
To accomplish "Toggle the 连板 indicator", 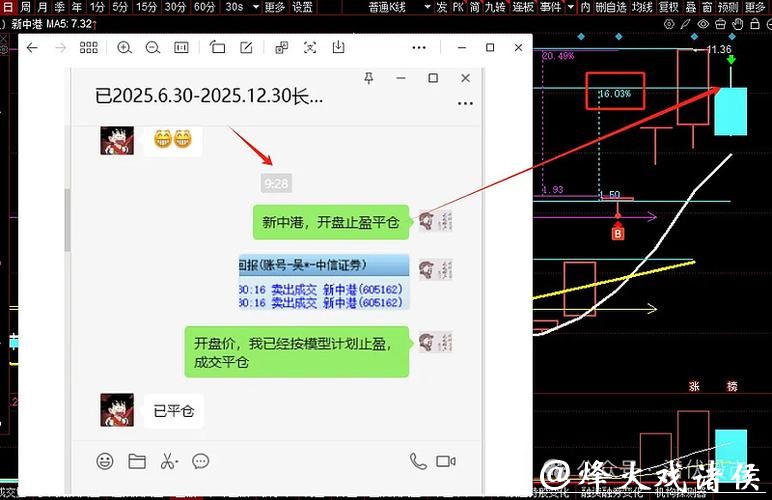I will pos(523,7).
